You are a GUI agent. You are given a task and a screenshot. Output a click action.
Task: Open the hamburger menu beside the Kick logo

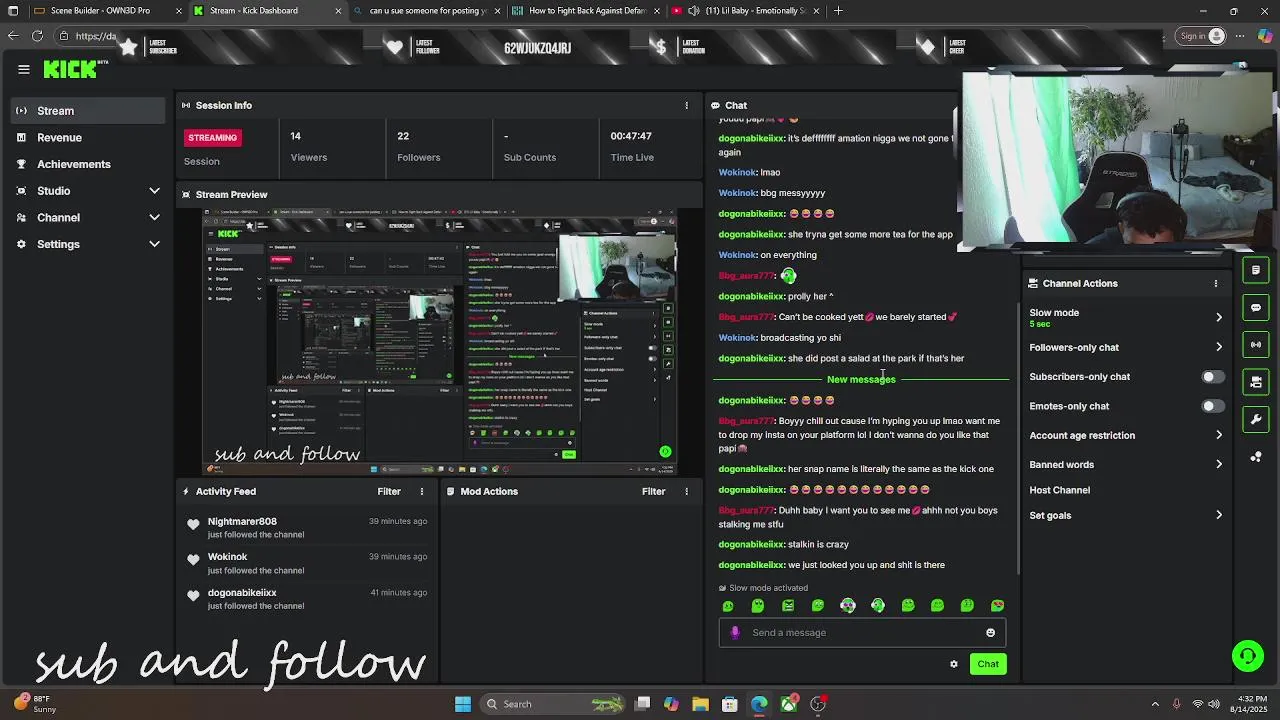click(x=24, y=69)
